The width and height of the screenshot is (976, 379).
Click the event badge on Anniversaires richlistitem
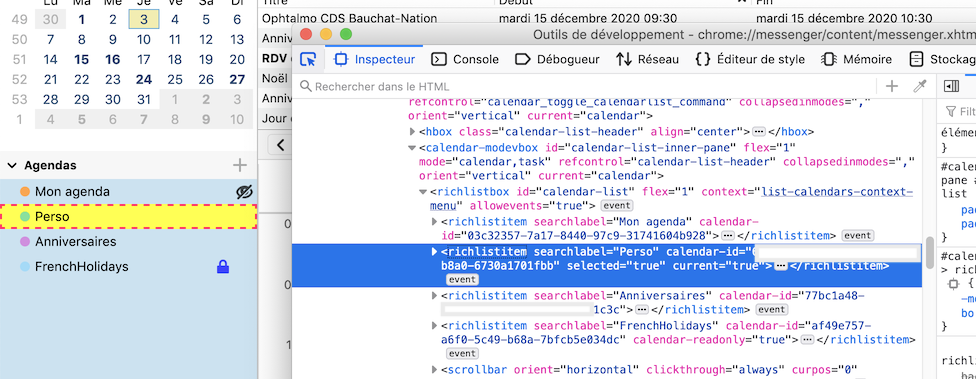coord(772,310)
